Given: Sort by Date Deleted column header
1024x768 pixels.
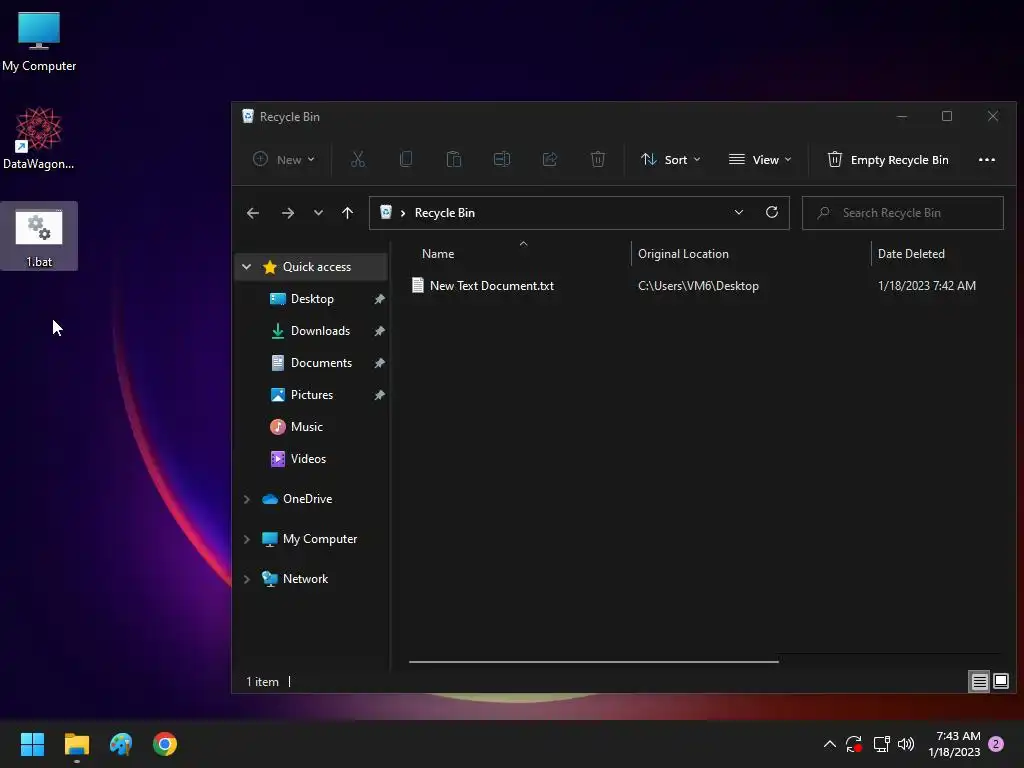Looking at the screenshot, I should pyautogui.click(x=911, y=254).
